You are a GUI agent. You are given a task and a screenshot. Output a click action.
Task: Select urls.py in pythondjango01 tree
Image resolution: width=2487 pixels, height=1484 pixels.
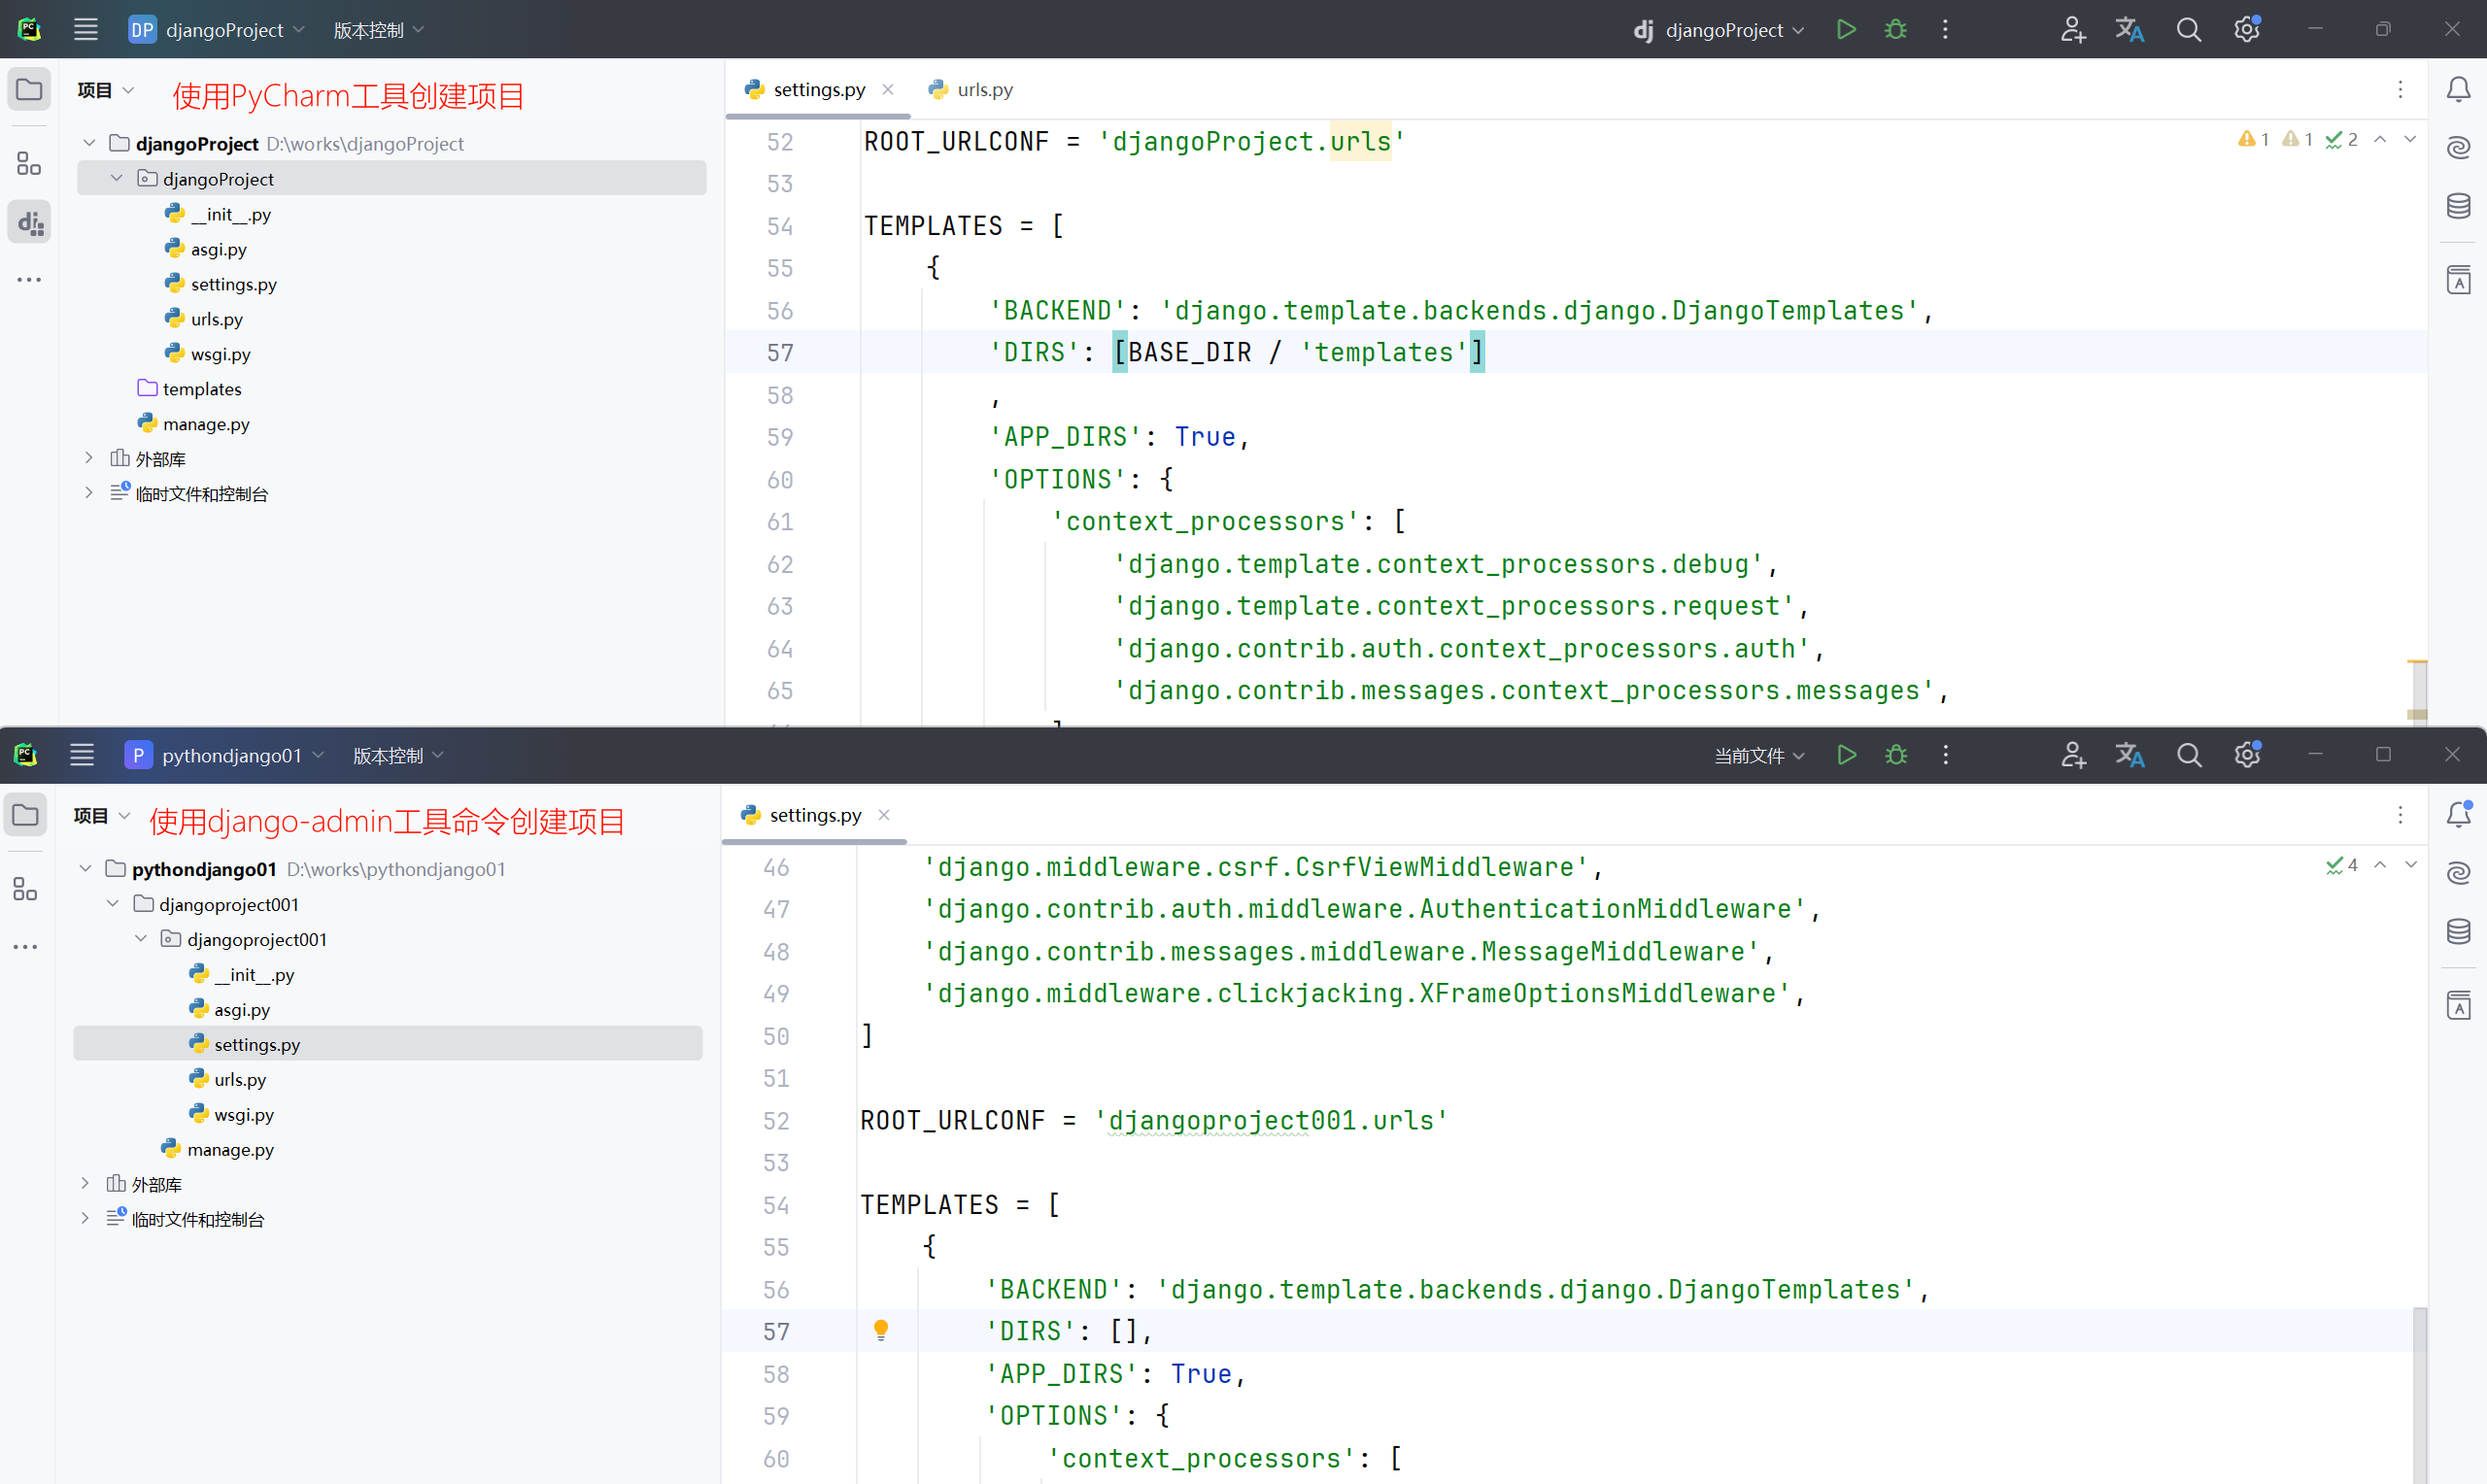[228, 1078]
